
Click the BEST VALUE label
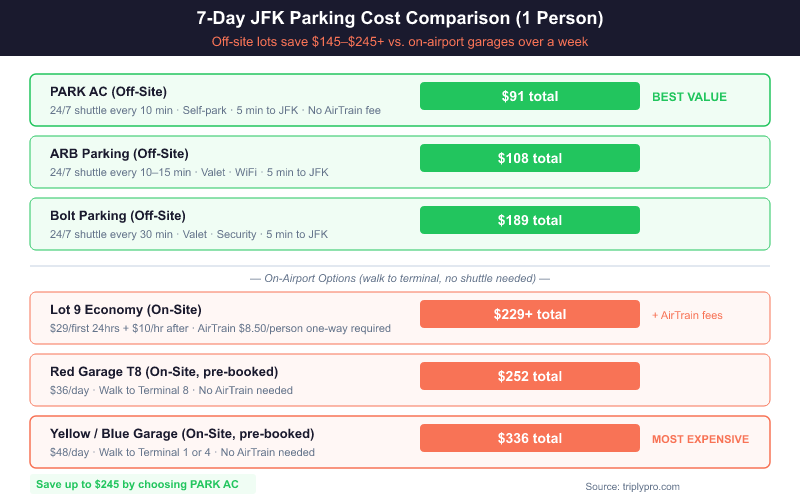click(x=689, y=97)
